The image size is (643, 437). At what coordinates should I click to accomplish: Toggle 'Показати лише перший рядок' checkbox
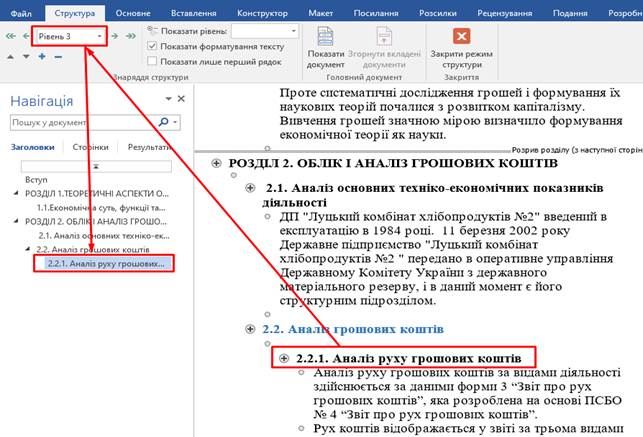152,60
